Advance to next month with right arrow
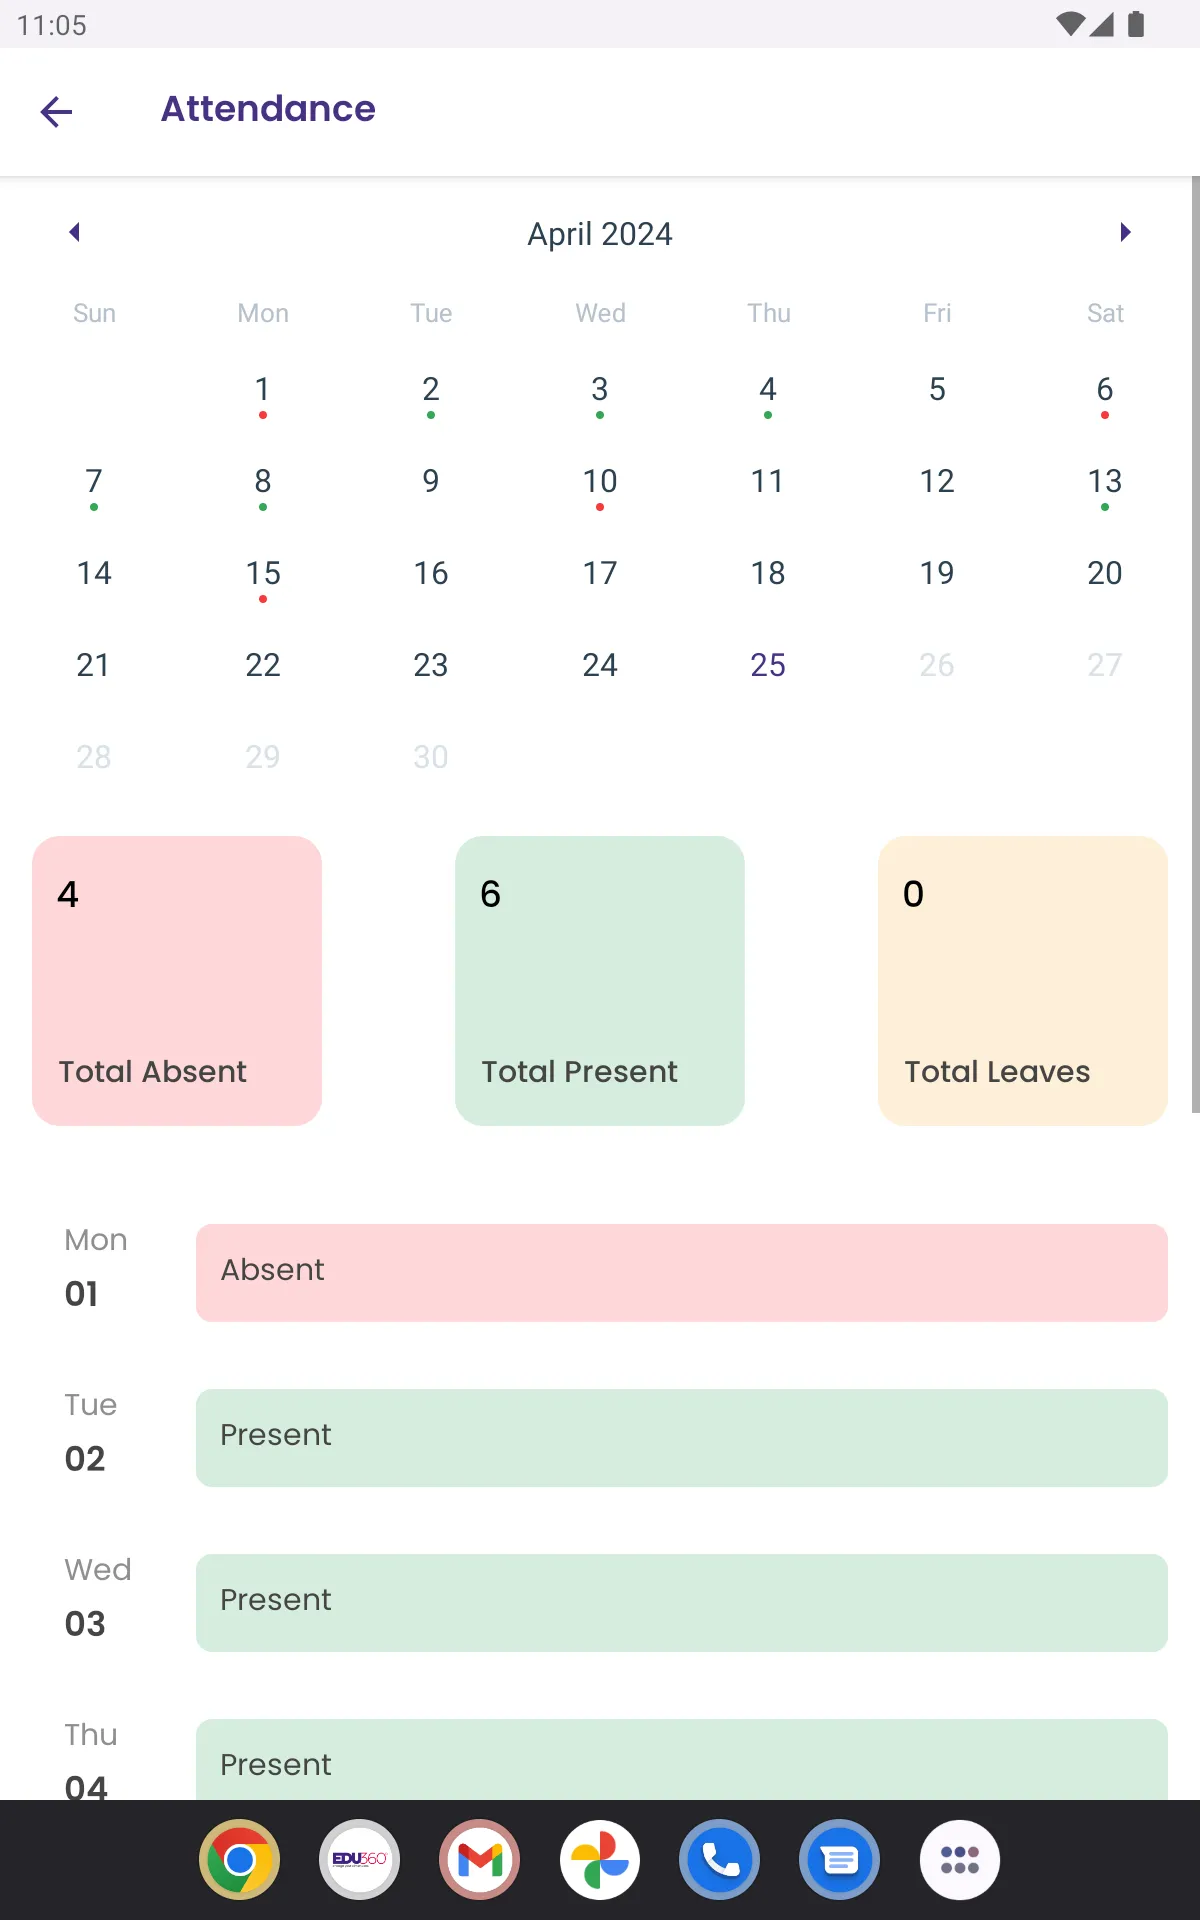This screenshot has height=1920, width=1200. 1125,232
